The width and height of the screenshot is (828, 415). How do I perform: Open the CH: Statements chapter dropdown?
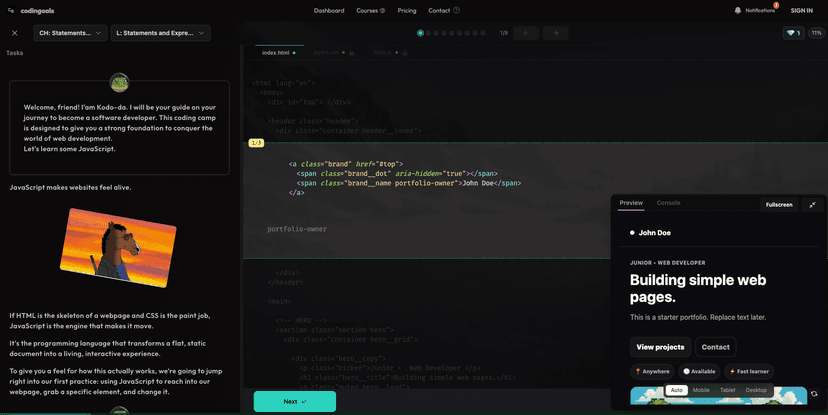point(70,33)
